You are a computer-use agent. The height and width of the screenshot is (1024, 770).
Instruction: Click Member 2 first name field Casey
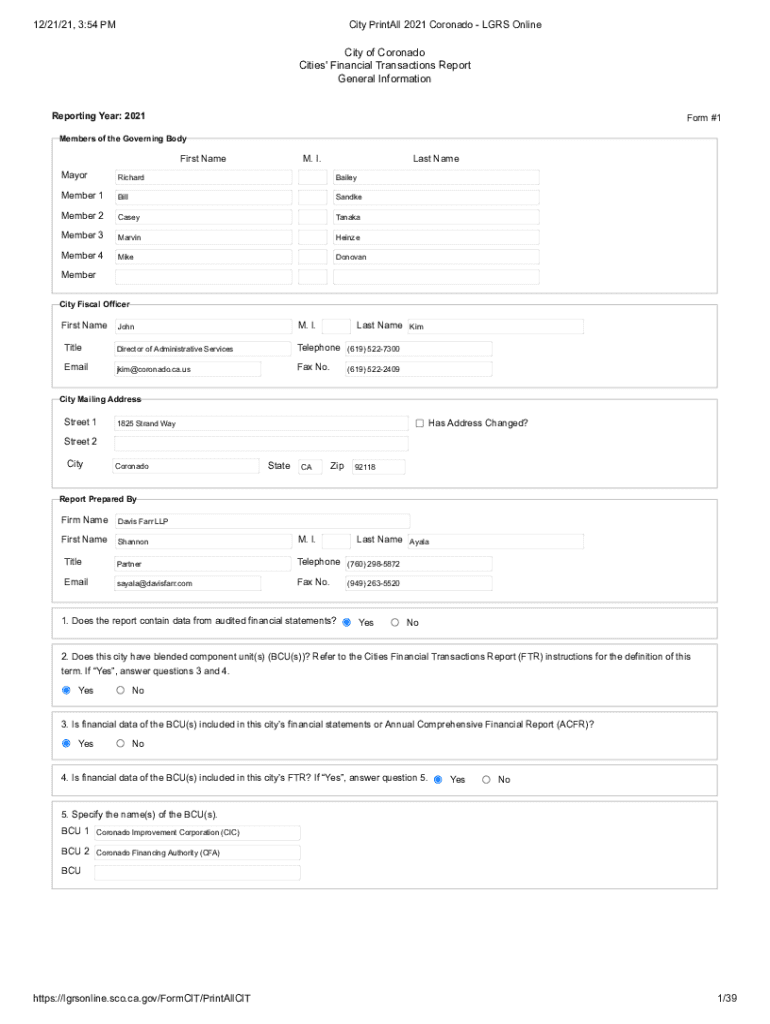pyautogui.click(x=203, y=217)
